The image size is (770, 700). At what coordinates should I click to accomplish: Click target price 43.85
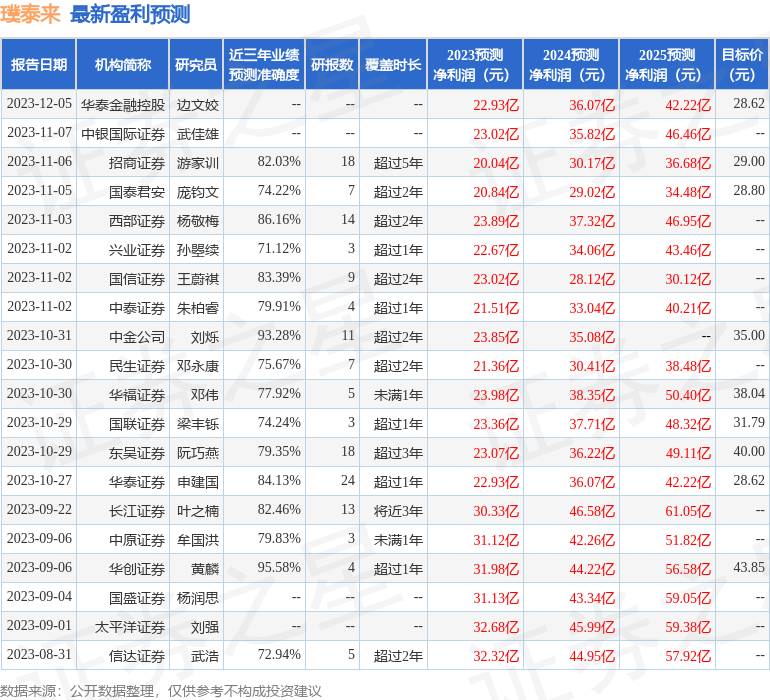[749, 567]
